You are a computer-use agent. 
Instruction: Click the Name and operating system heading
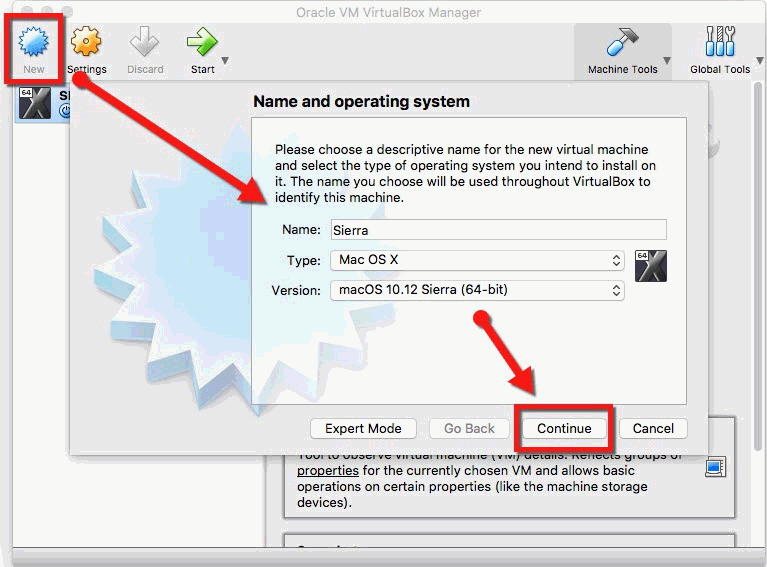tap(361, 102)
